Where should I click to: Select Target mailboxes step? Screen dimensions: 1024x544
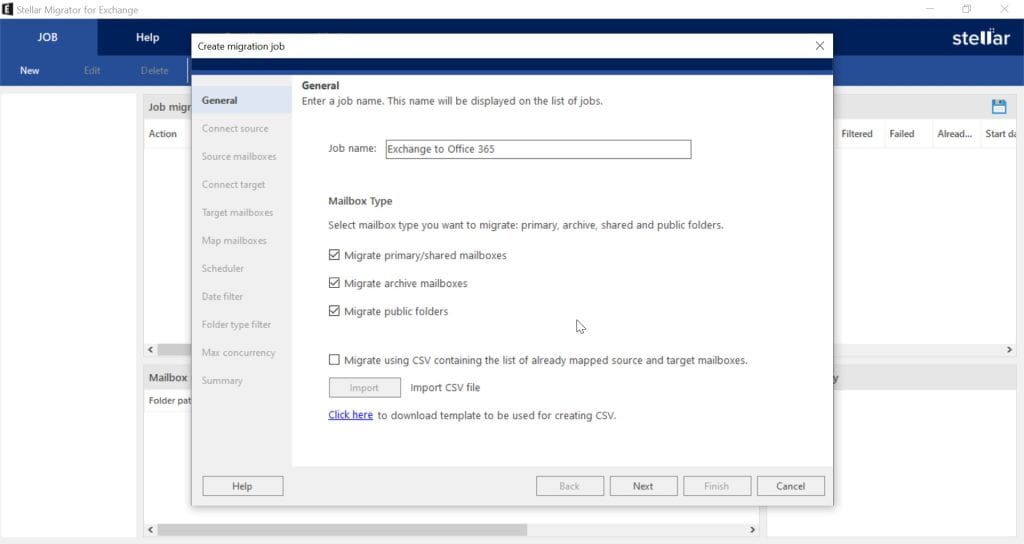[x=238, y=213]
